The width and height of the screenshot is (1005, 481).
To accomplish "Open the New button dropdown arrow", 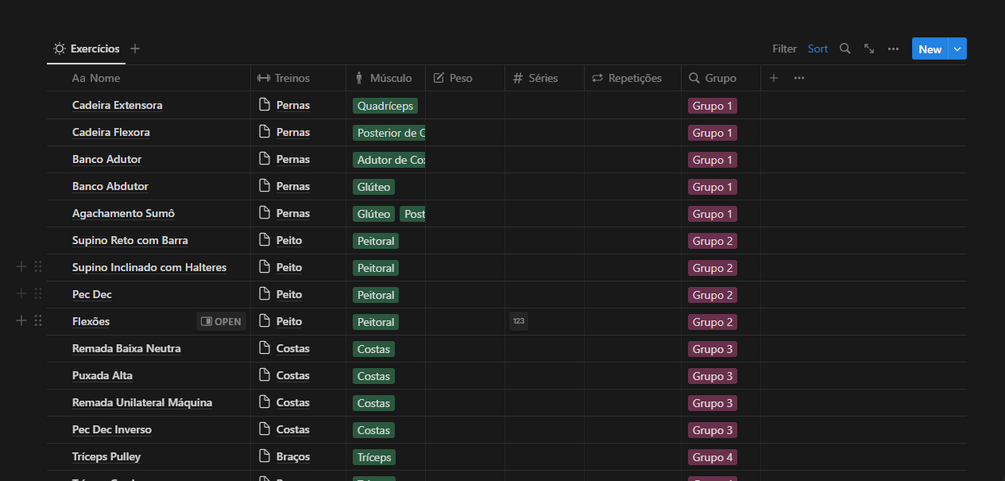I will coord(958,49).
